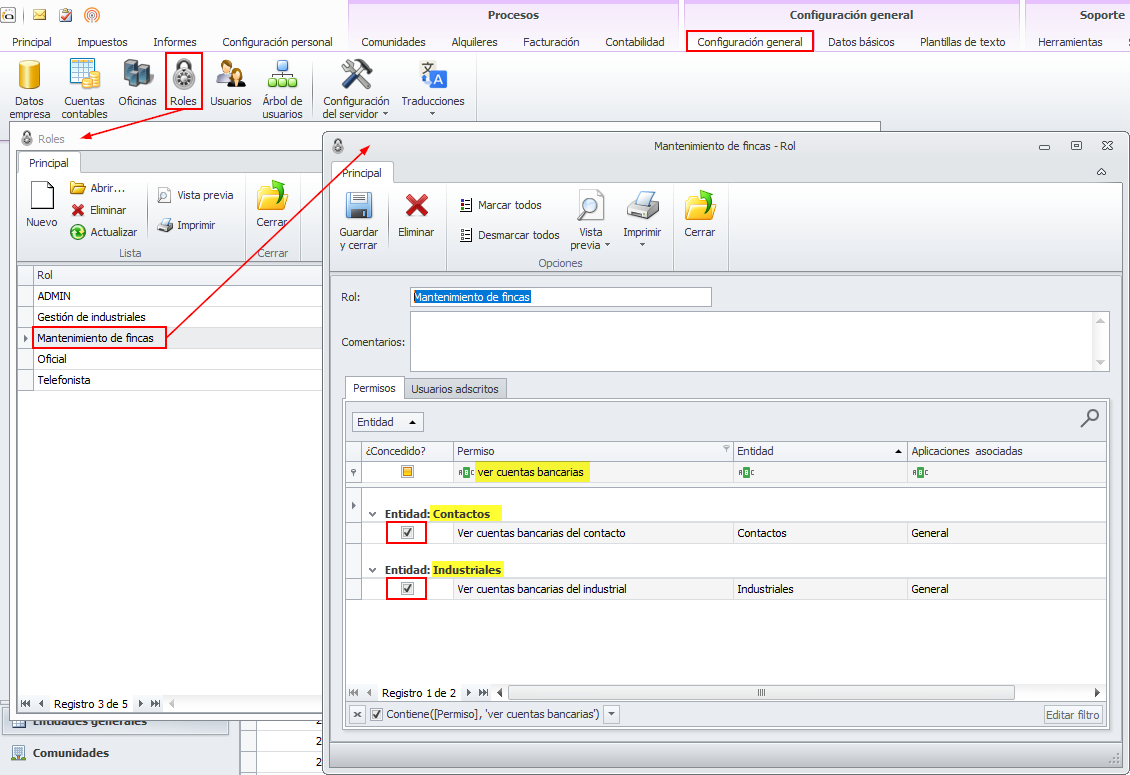Image resolution: width=1130 pixels, height=775 pixels.
Task: Click Permiso filter cell 'ver cuentas bancarias'
Action: pos(594,472)
